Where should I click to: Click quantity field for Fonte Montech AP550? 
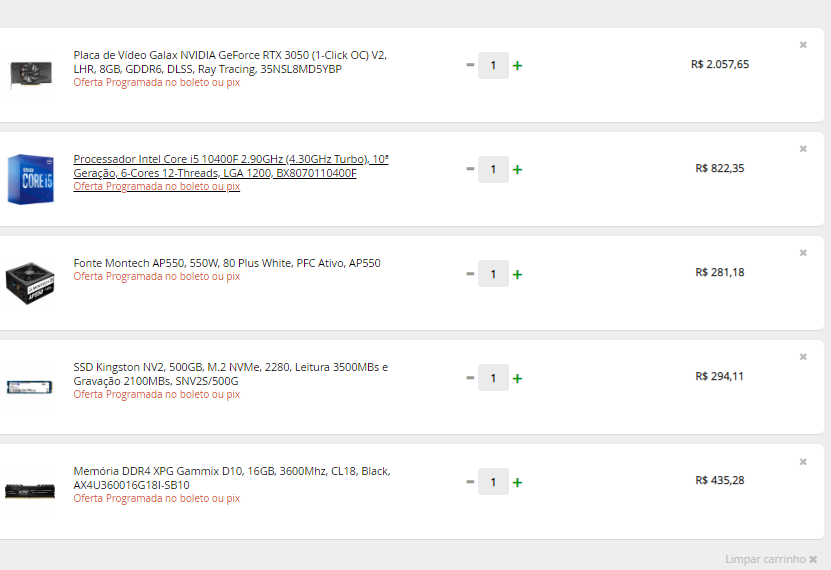tap(493, 274)
